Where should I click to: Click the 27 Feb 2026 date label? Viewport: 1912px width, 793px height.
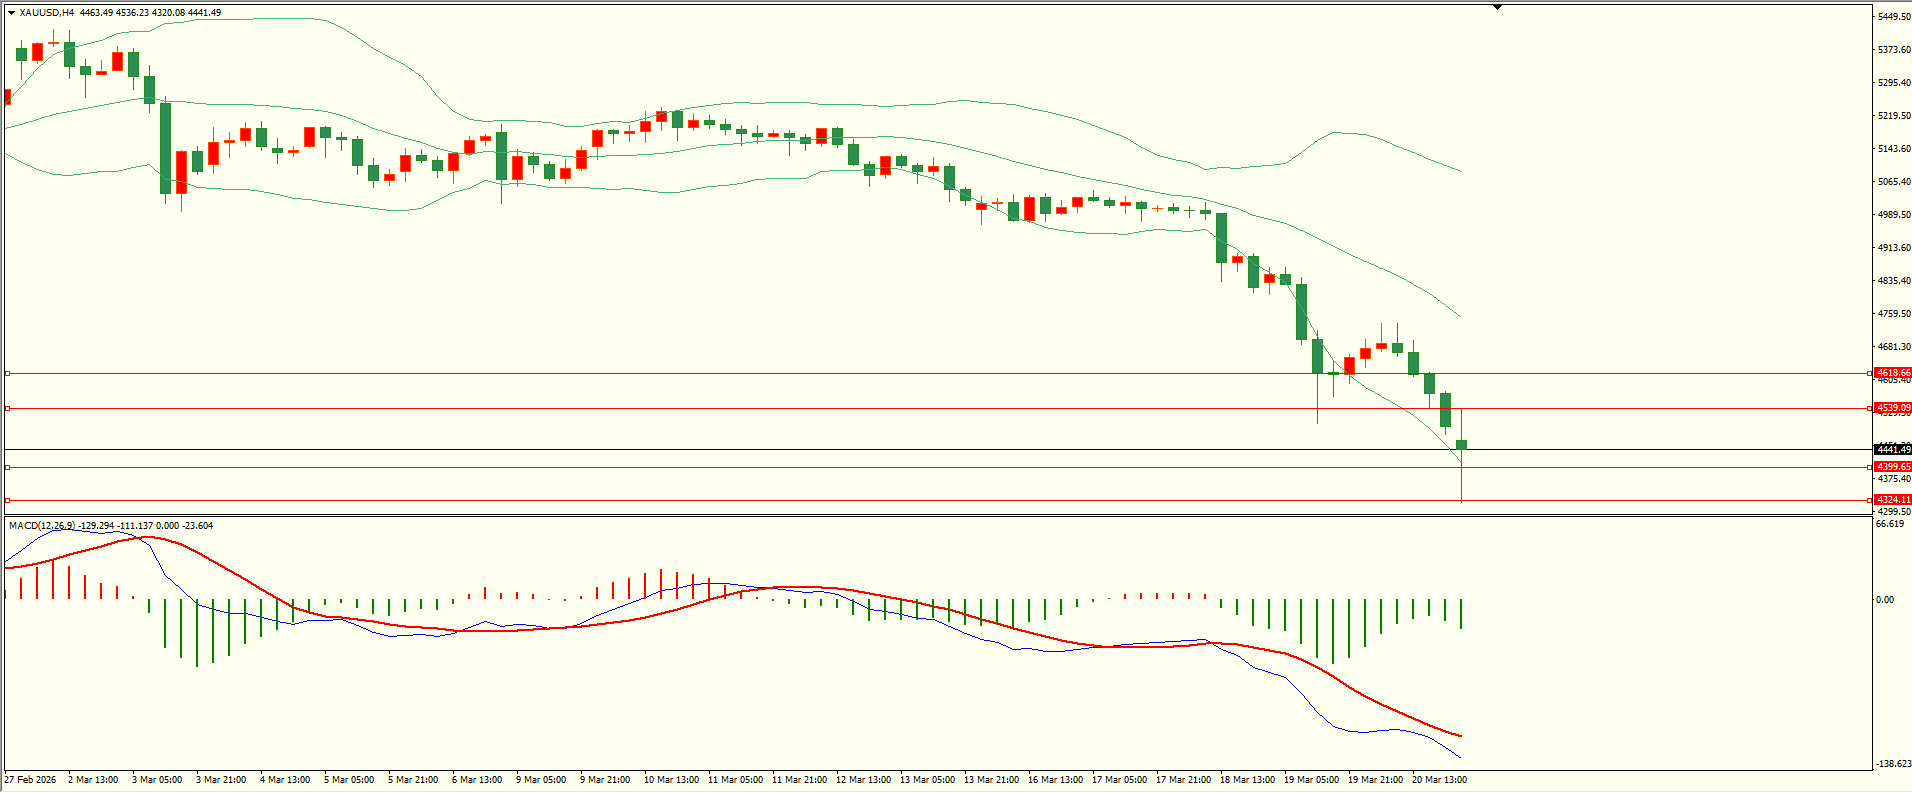click(x=31, y=780)
